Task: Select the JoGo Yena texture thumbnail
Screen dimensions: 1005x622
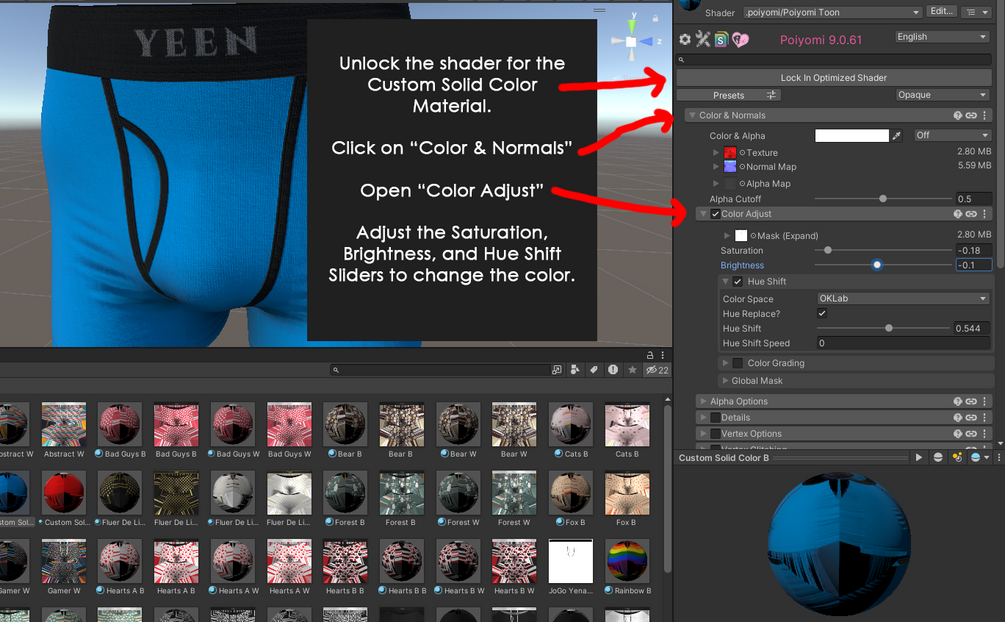Action: (x=570, y=560)
